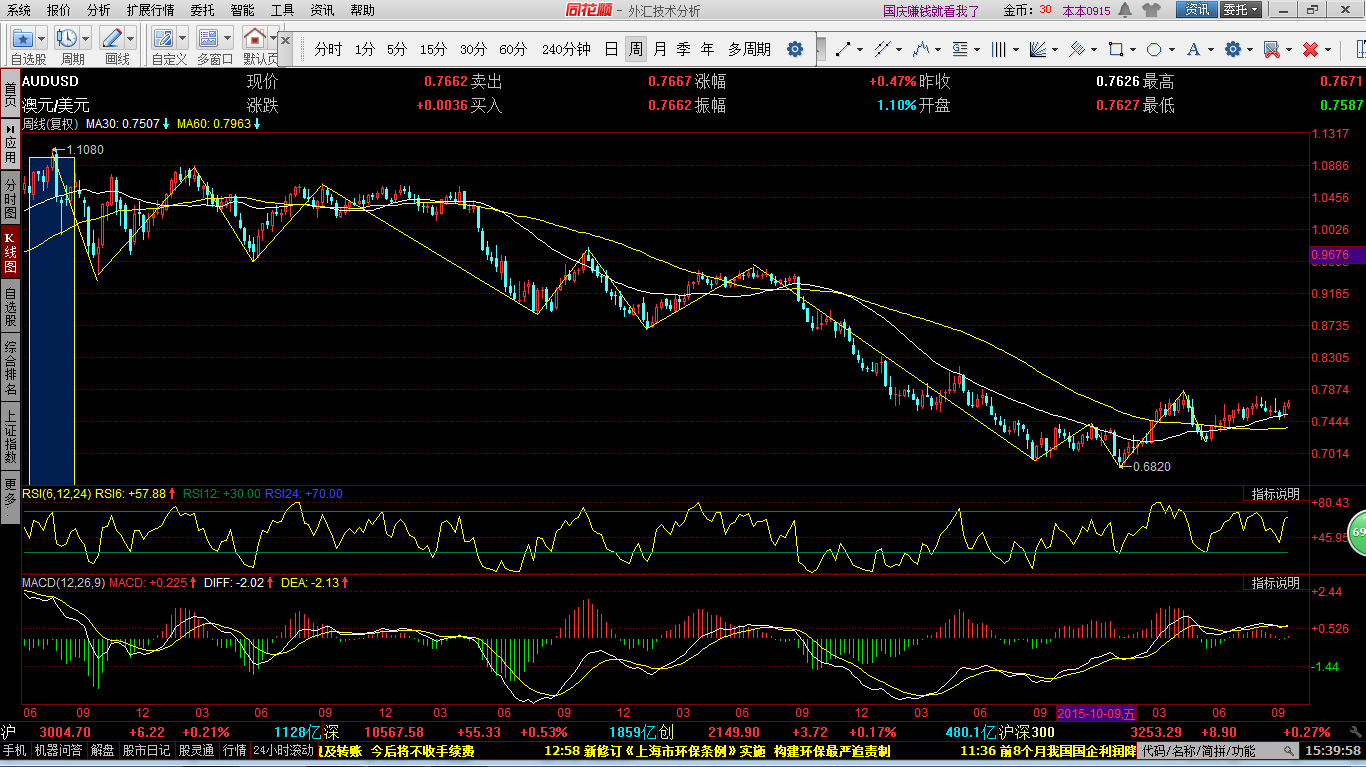Open the 股市日记 bottom bar button

146,750
